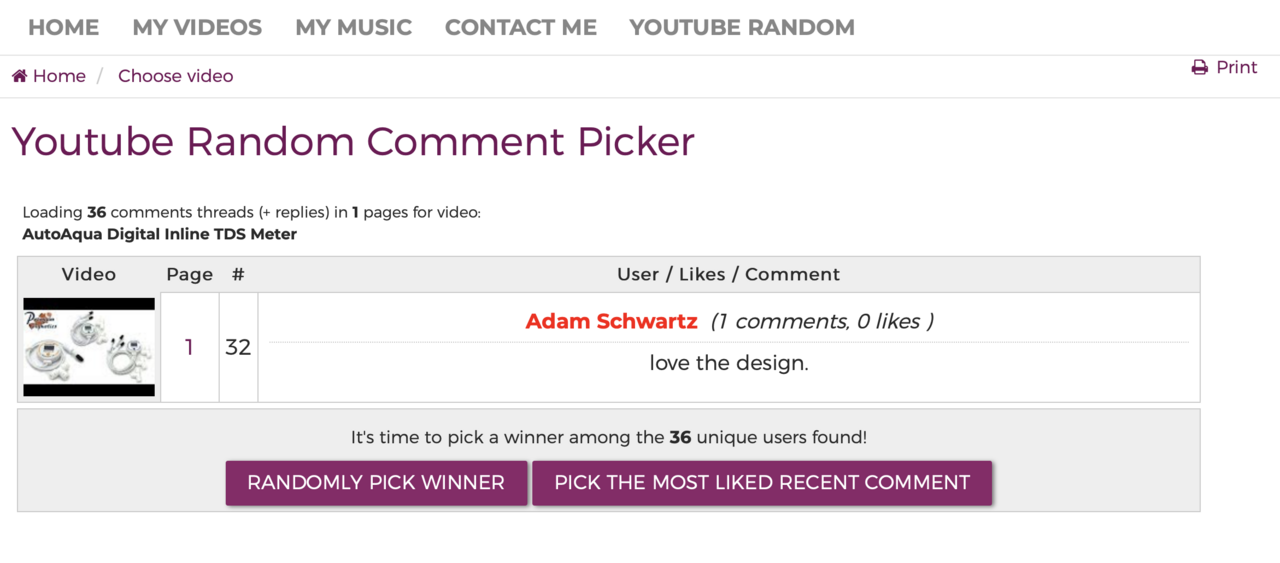
Task: Open the AutoAqua video thumbnail
Action: point(89,347)
